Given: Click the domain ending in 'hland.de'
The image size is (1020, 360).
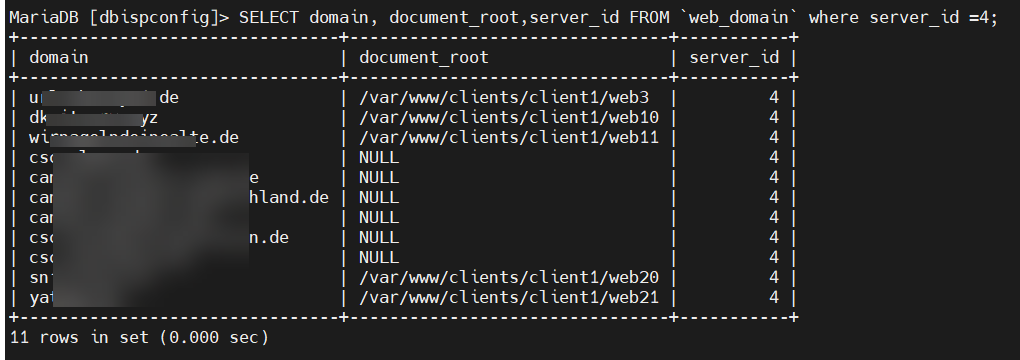Looking at the screenshot, I should [179, 197].
